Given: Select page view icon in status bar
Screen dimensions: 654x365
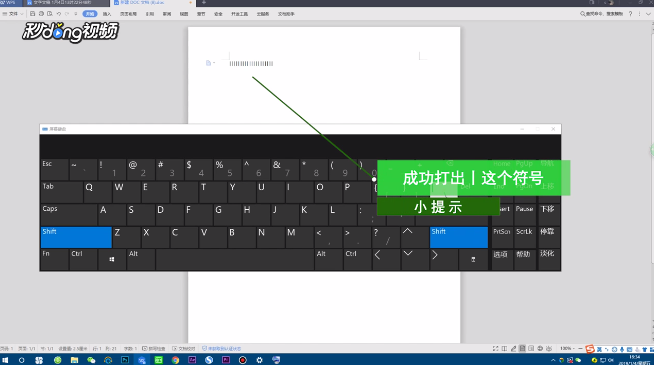Looking at the screenshot, I should (522, 348).
